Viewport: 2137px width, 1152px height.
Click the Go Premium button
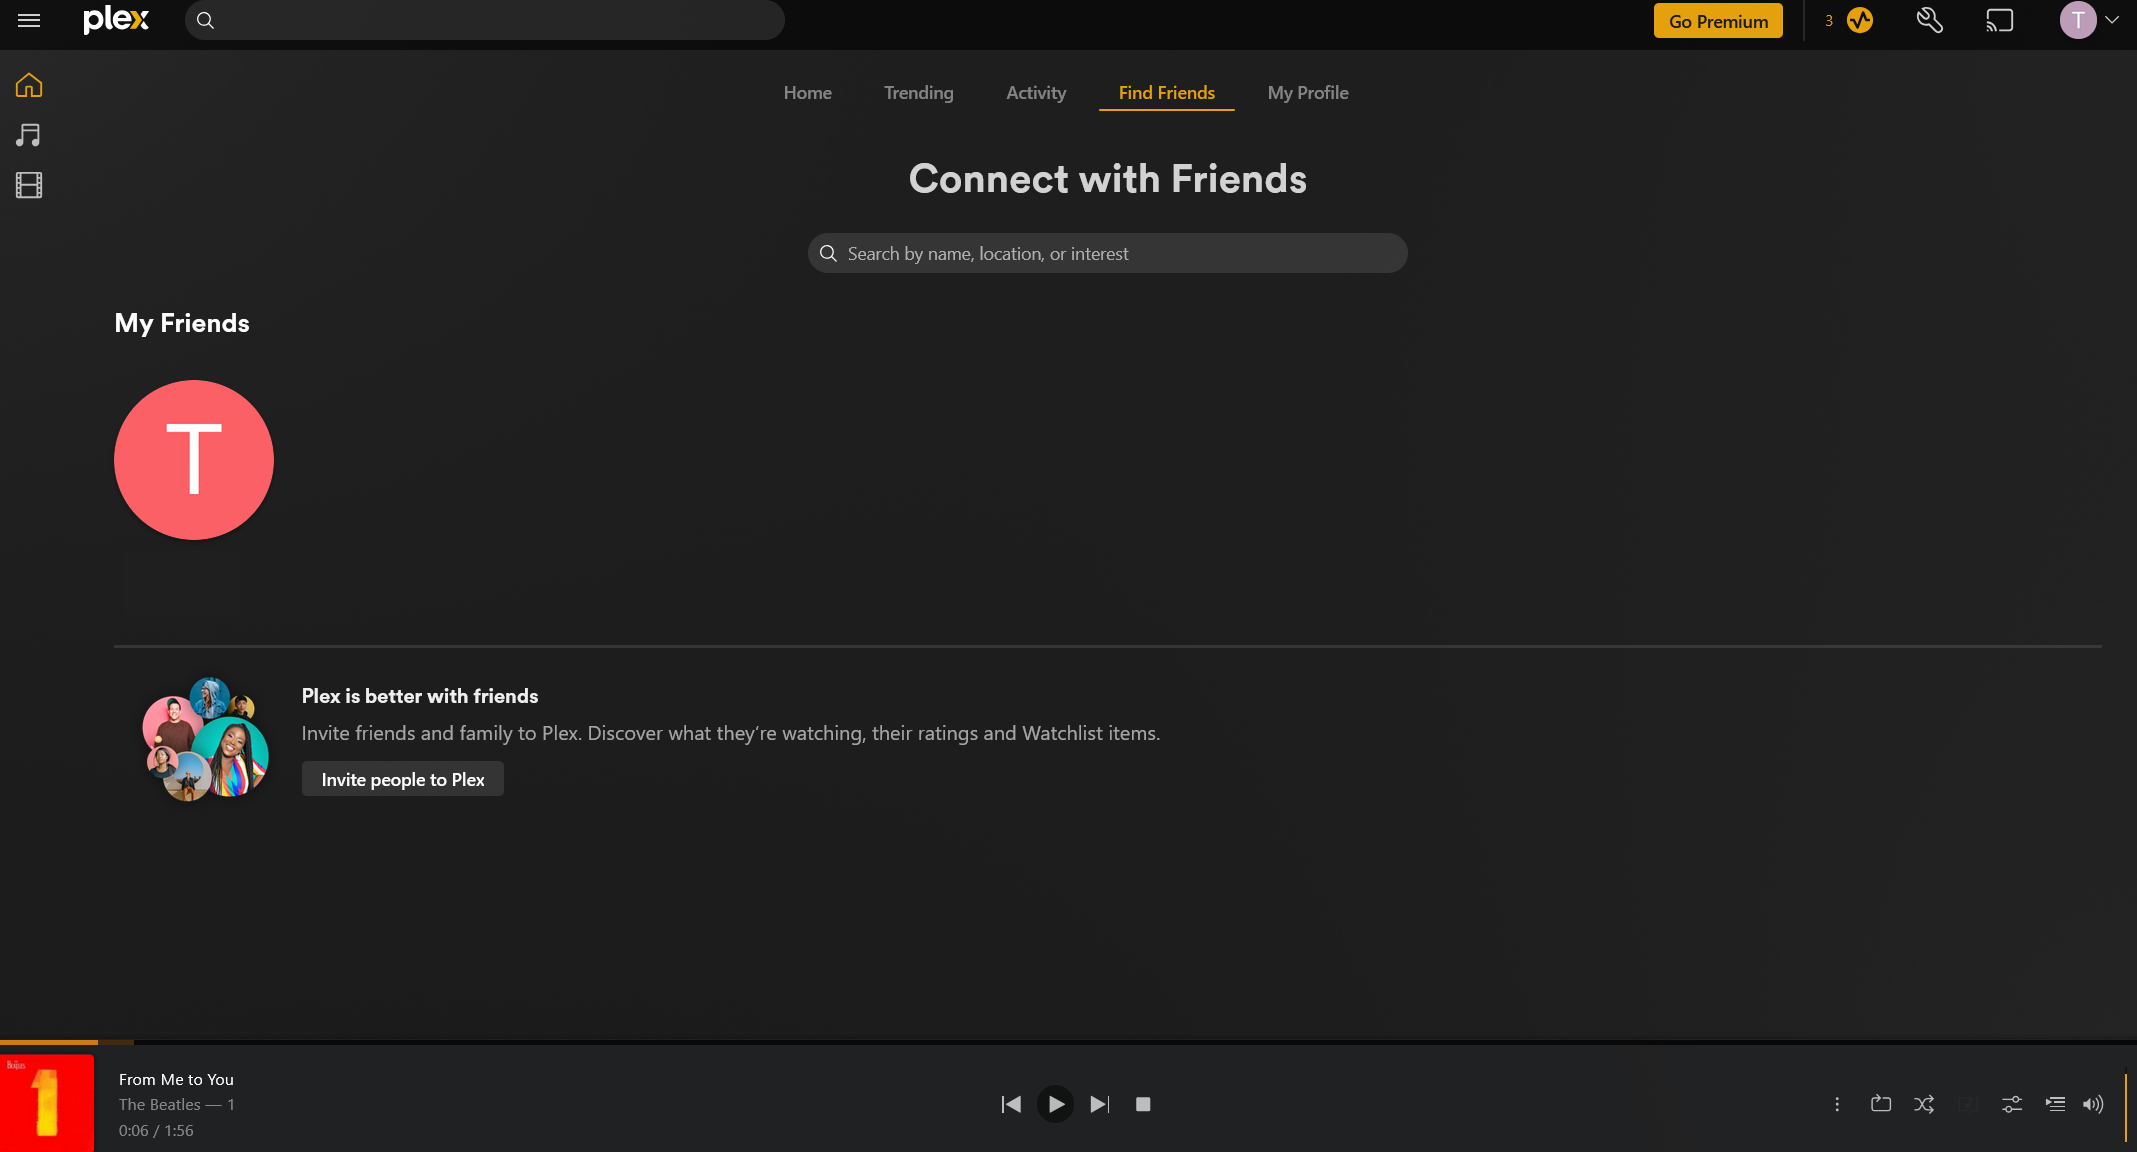[x=1717, y=20]
